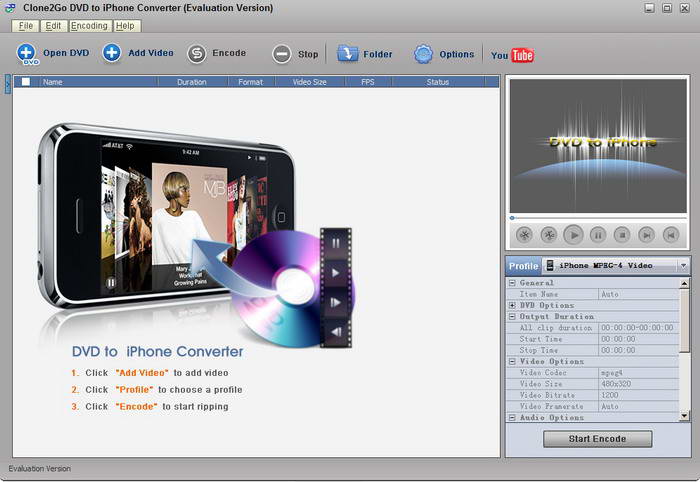Click the Video Bitrate value '1200'
The width and height of the screenshot is (700, 482).
(638, 395)
